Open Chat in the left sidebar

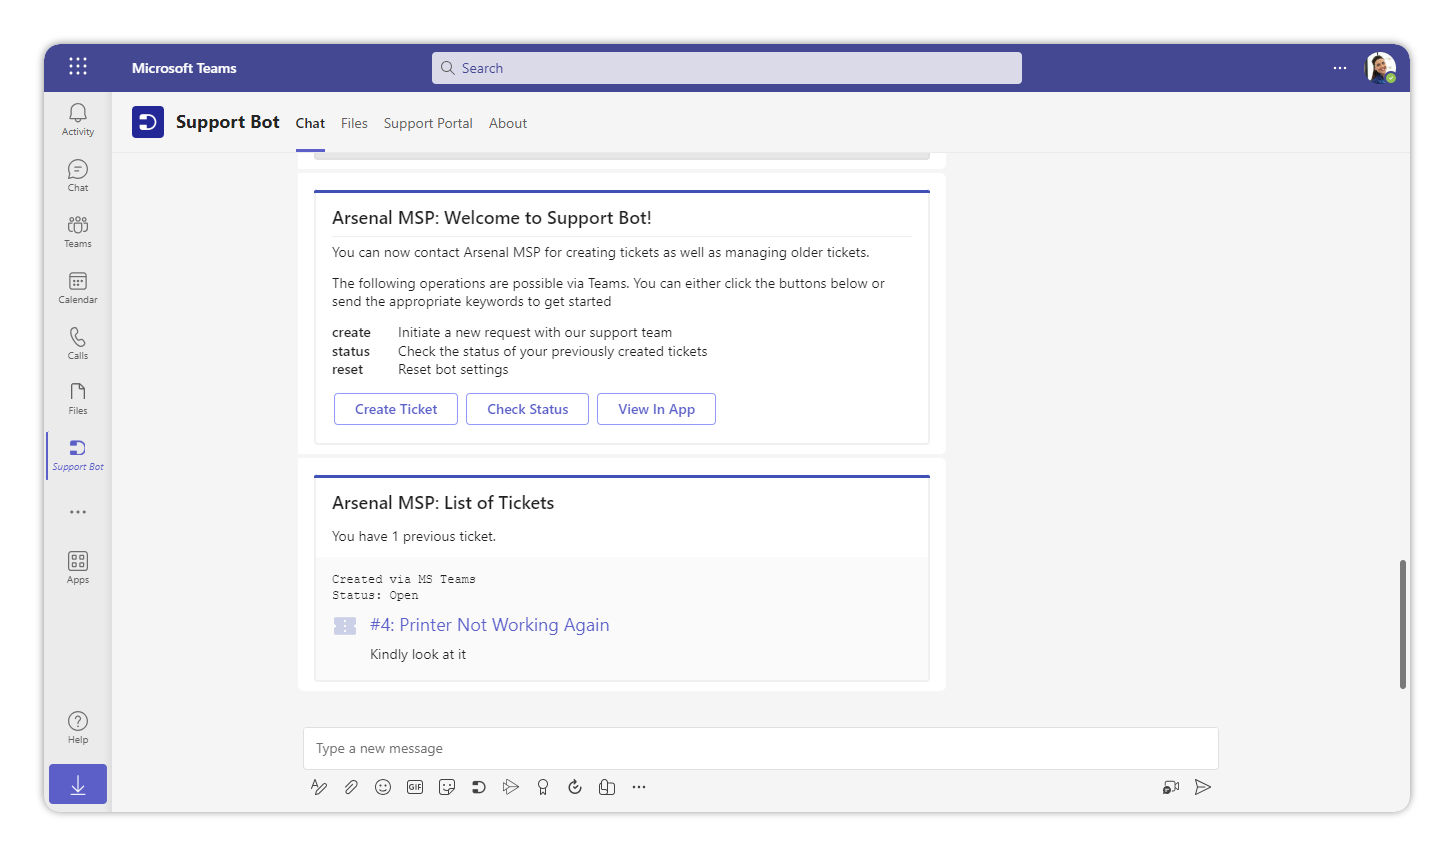tap(78, 175)
